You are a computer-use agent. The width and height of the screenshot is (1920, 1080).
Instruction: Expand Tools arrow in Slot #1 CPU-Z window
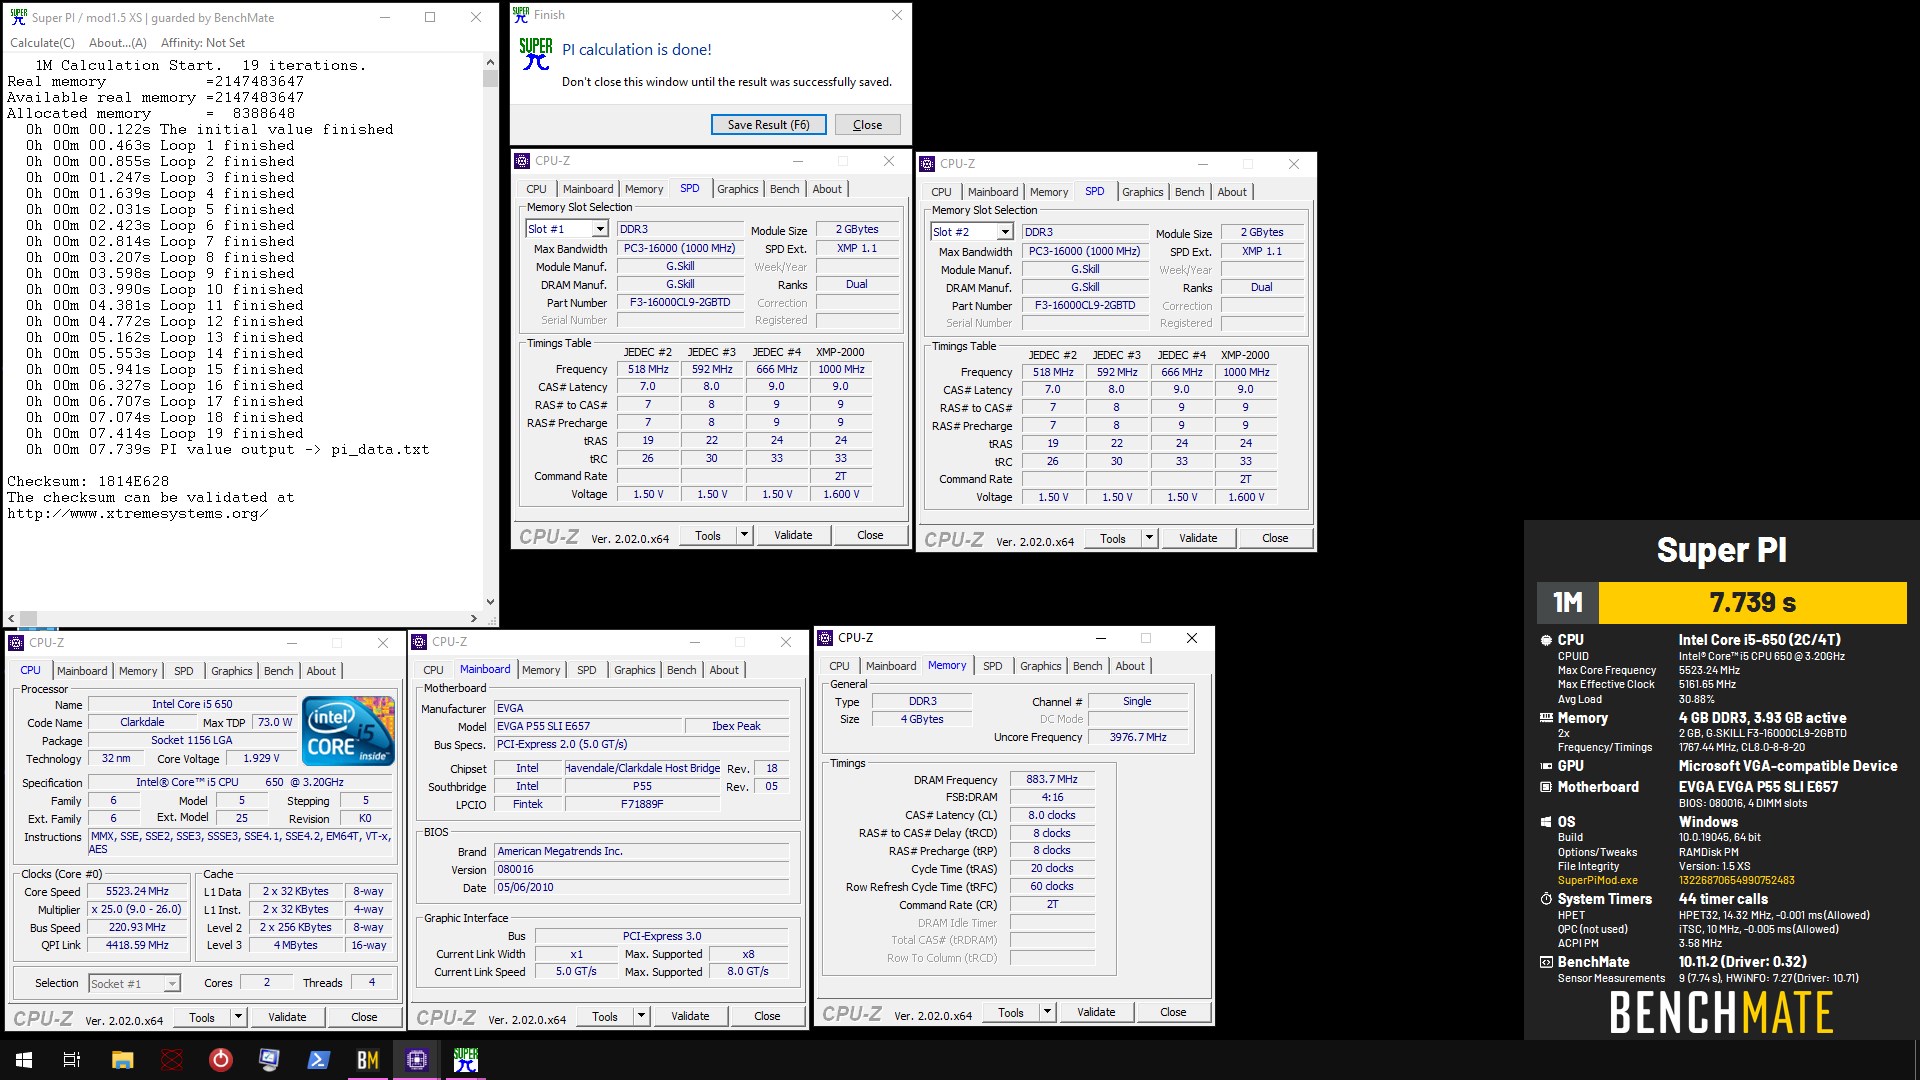[x=744, y=535]
